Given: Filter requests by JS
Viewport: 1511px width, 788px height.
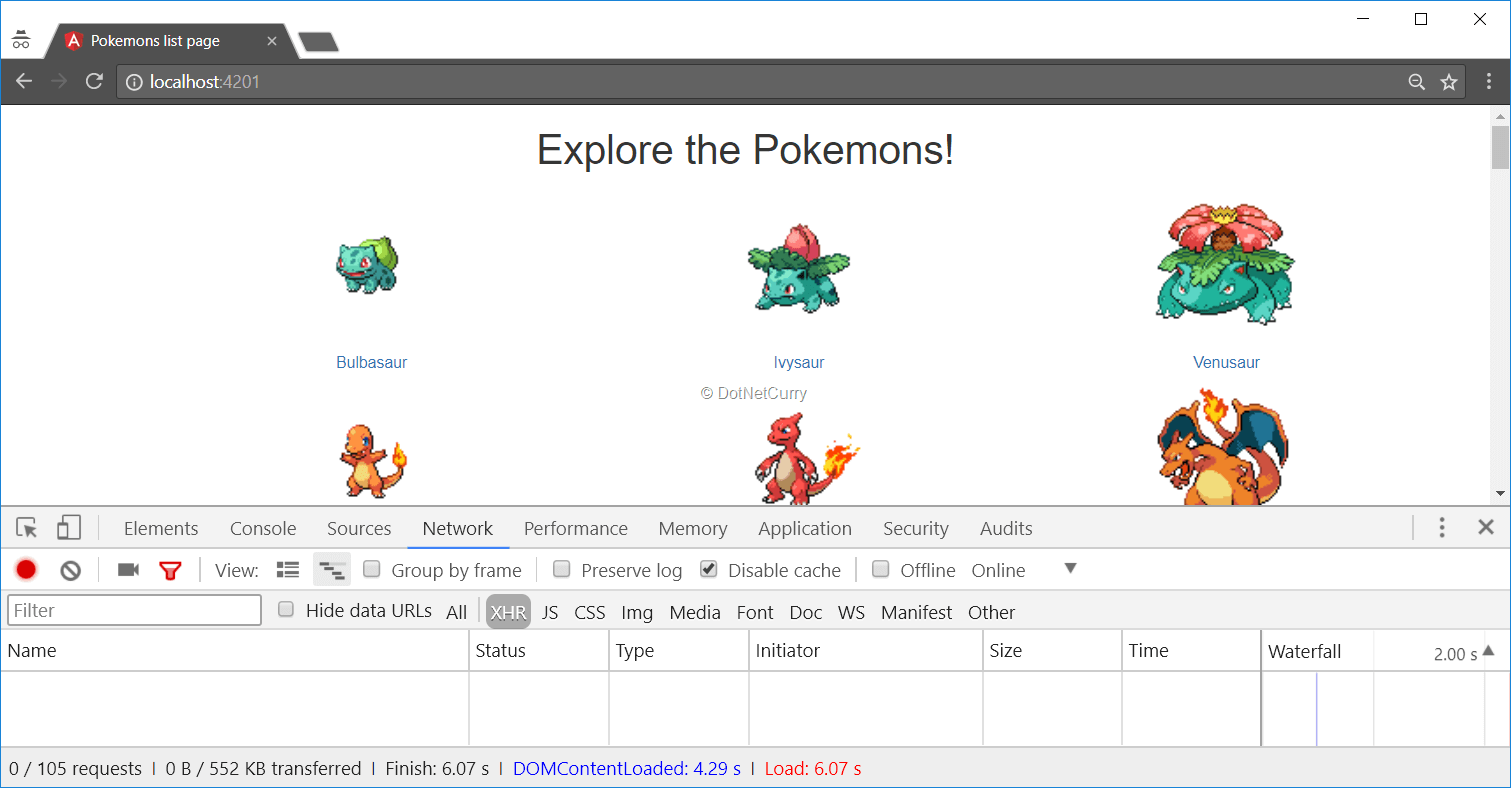Looking at the screenshot, I should point(550,612).
